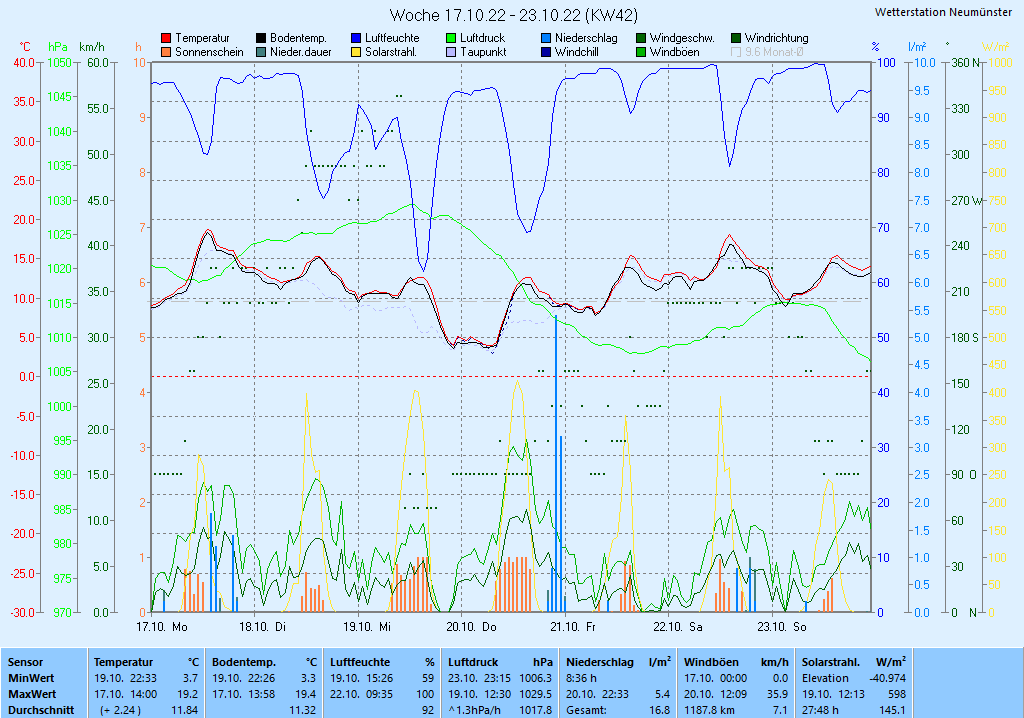Click the Wetterstation Neumünster label
Screen dimensions: 1024x718
click(942, 12)
